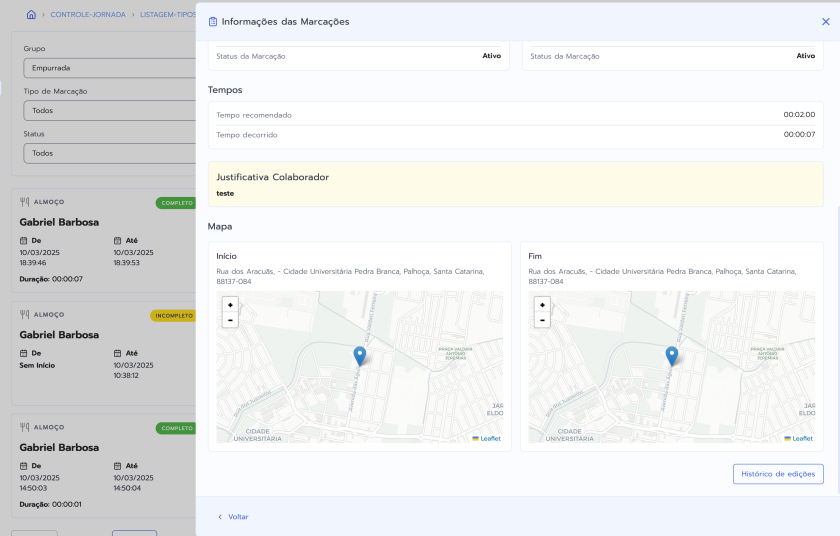Zoom in on the Início map

coord(230,305)
